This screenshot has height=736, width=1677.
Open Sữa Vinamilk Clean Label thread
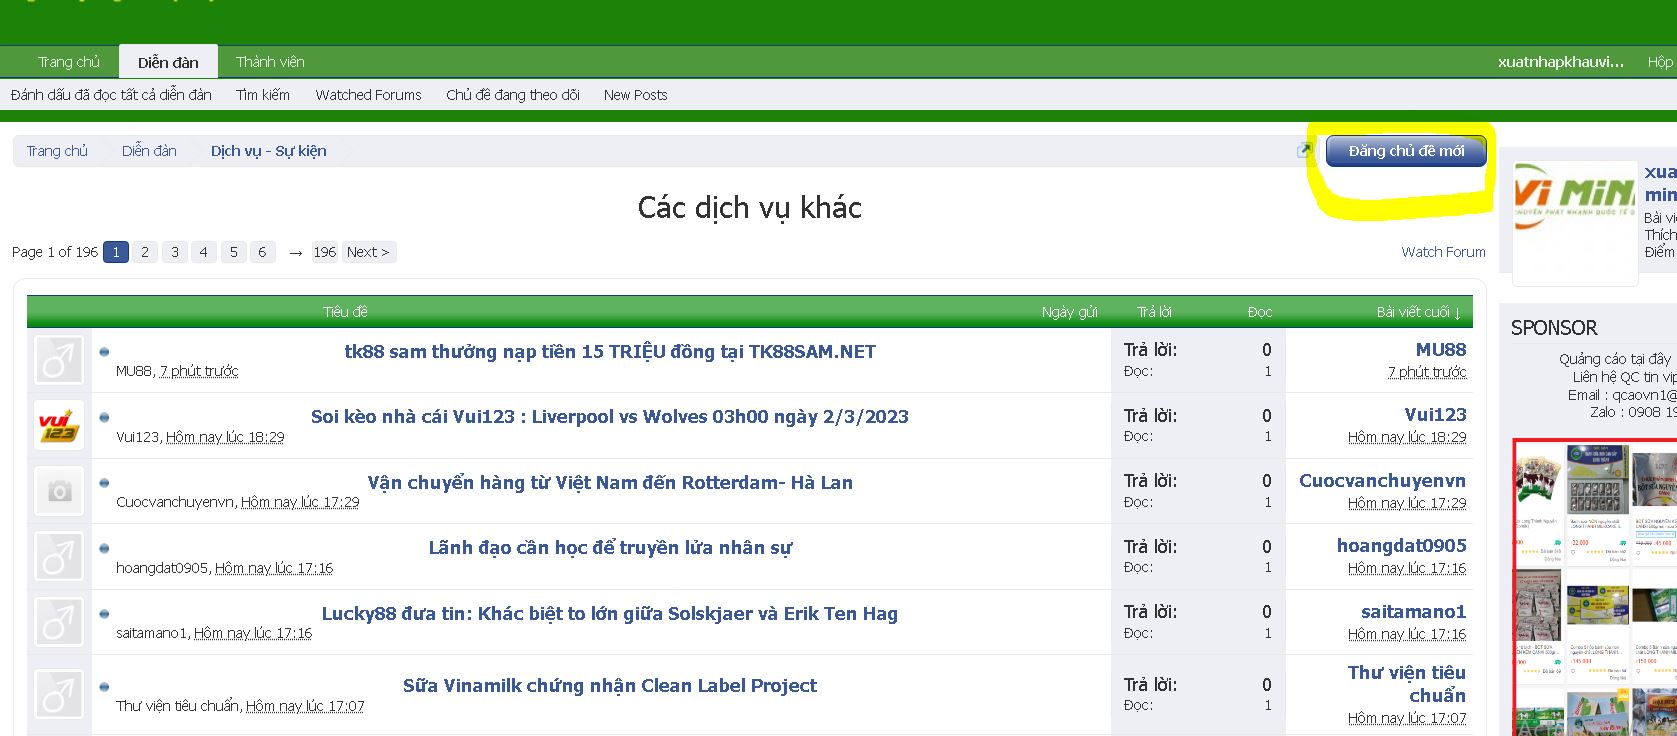point(609,685)
